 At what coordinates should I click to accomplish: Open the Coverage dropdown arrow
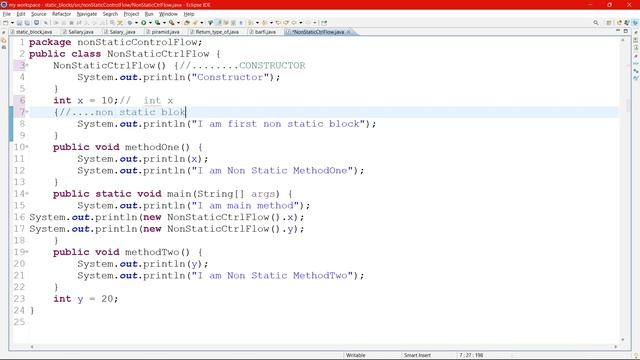pyautogui.click(x=164, y=23)
